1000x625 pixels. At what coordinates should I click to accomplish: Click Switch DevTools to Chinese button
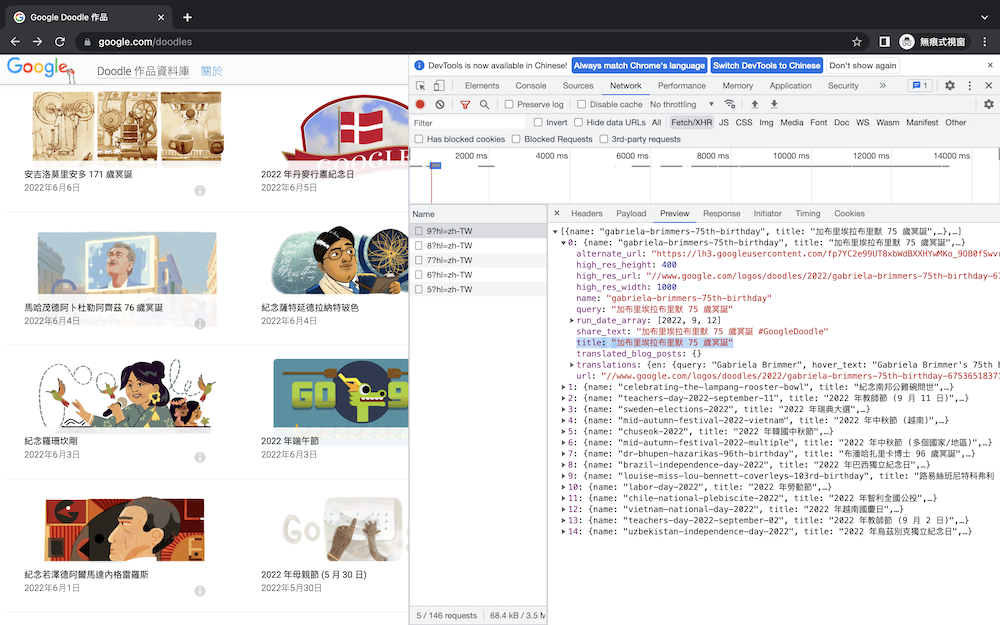tap(767, 65)
